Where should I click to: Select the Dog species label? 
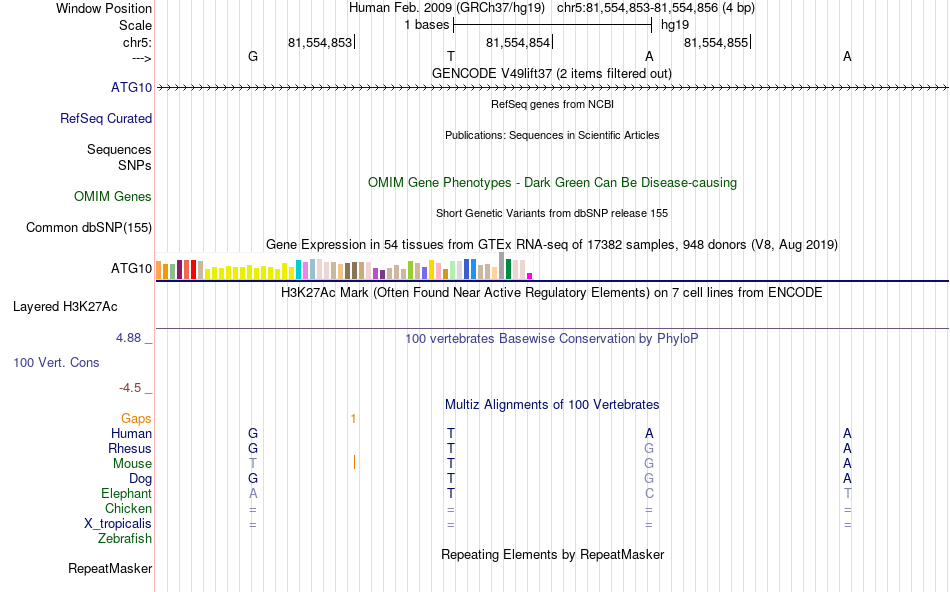[x=140, y=479]
